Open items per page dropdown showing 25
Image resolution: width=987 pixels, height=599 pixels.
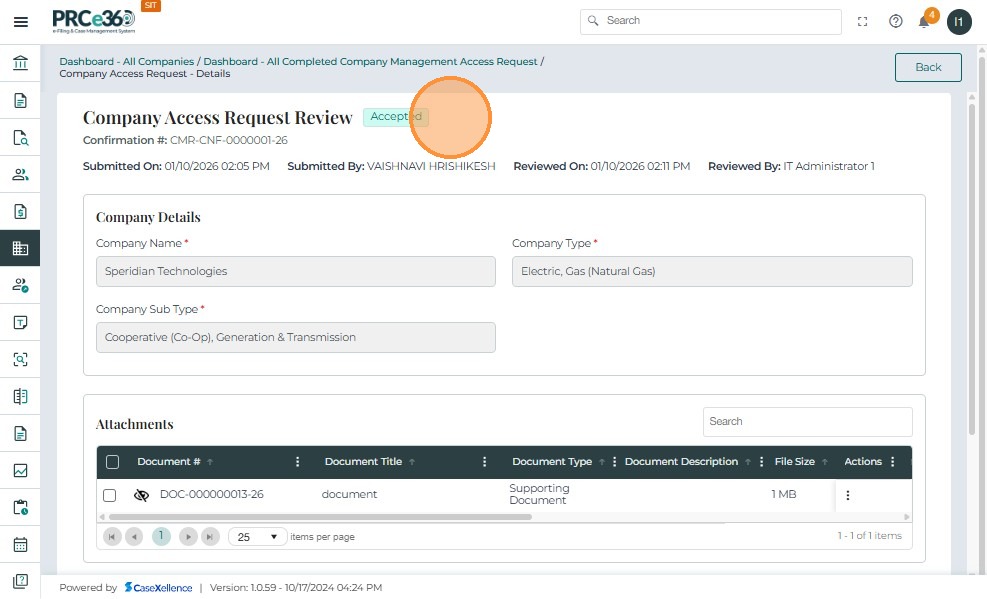coord(257,537)
